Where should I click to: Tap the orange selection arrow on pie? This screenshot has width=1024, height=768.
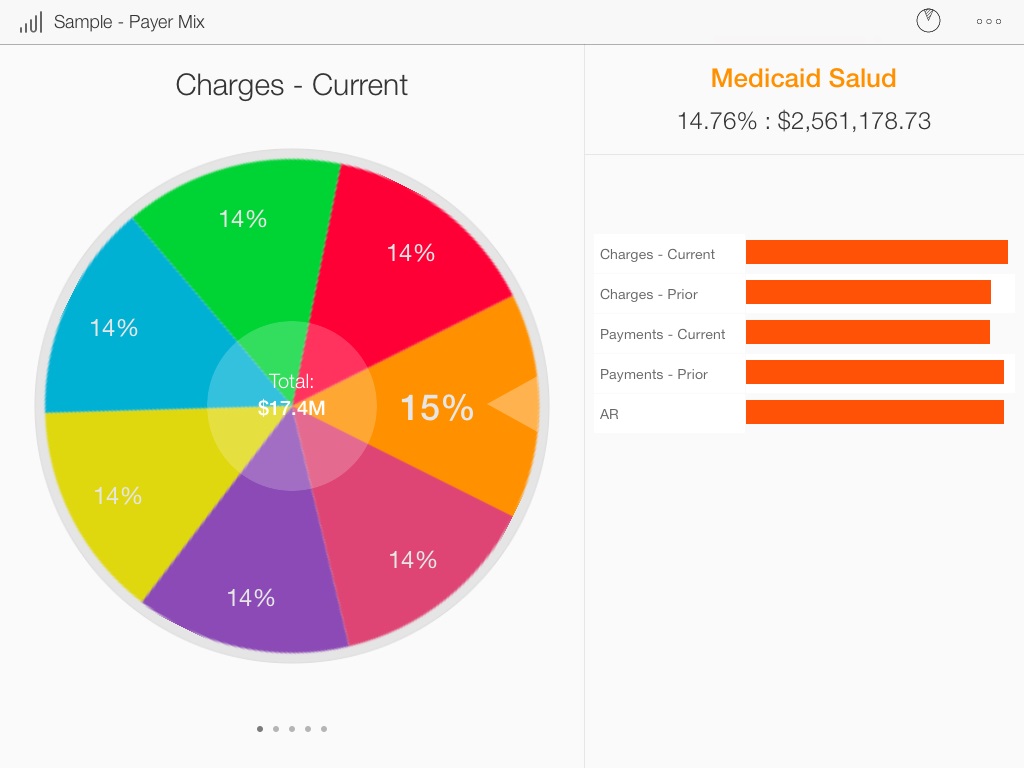coord(516,404)
